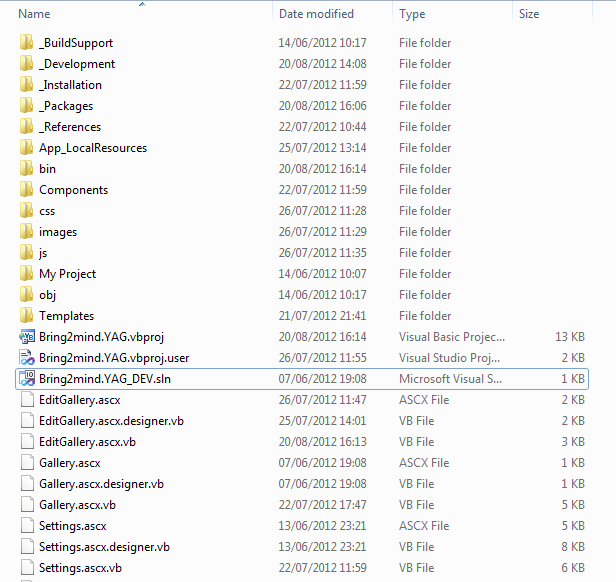
Task: Click the Bring2mind.YAG_DEV.sln solution icon
Action: coord(27,379)
